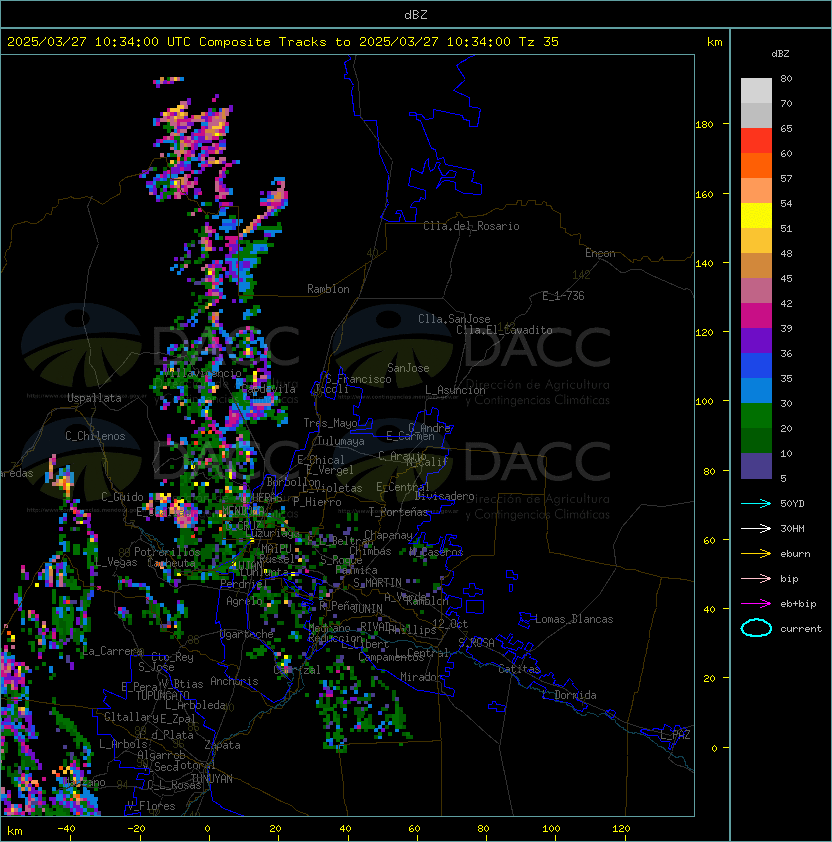This screenshot has width=832, height=842.
Task: Click the 'L_Asuncion' map label
Action: pyautogui.click(x=455, y=390)
